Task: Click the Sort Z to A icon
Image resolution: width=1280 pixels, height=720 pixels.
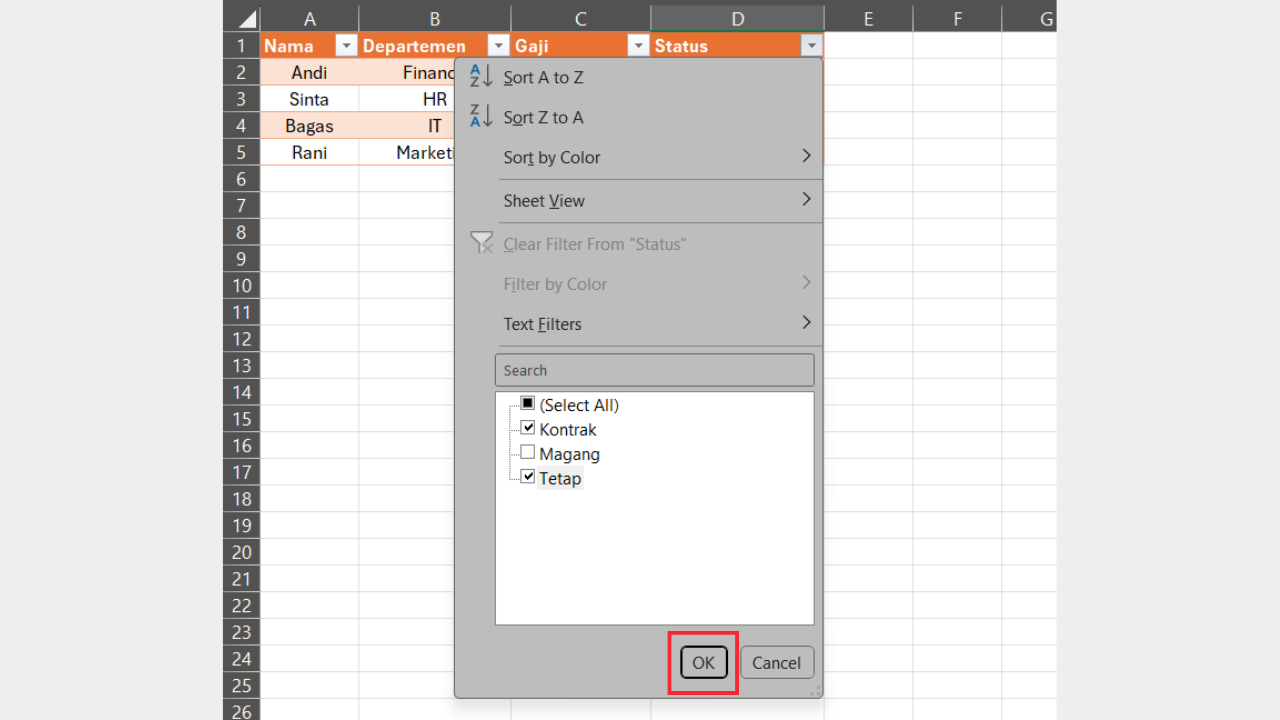Action: [481, 117]
